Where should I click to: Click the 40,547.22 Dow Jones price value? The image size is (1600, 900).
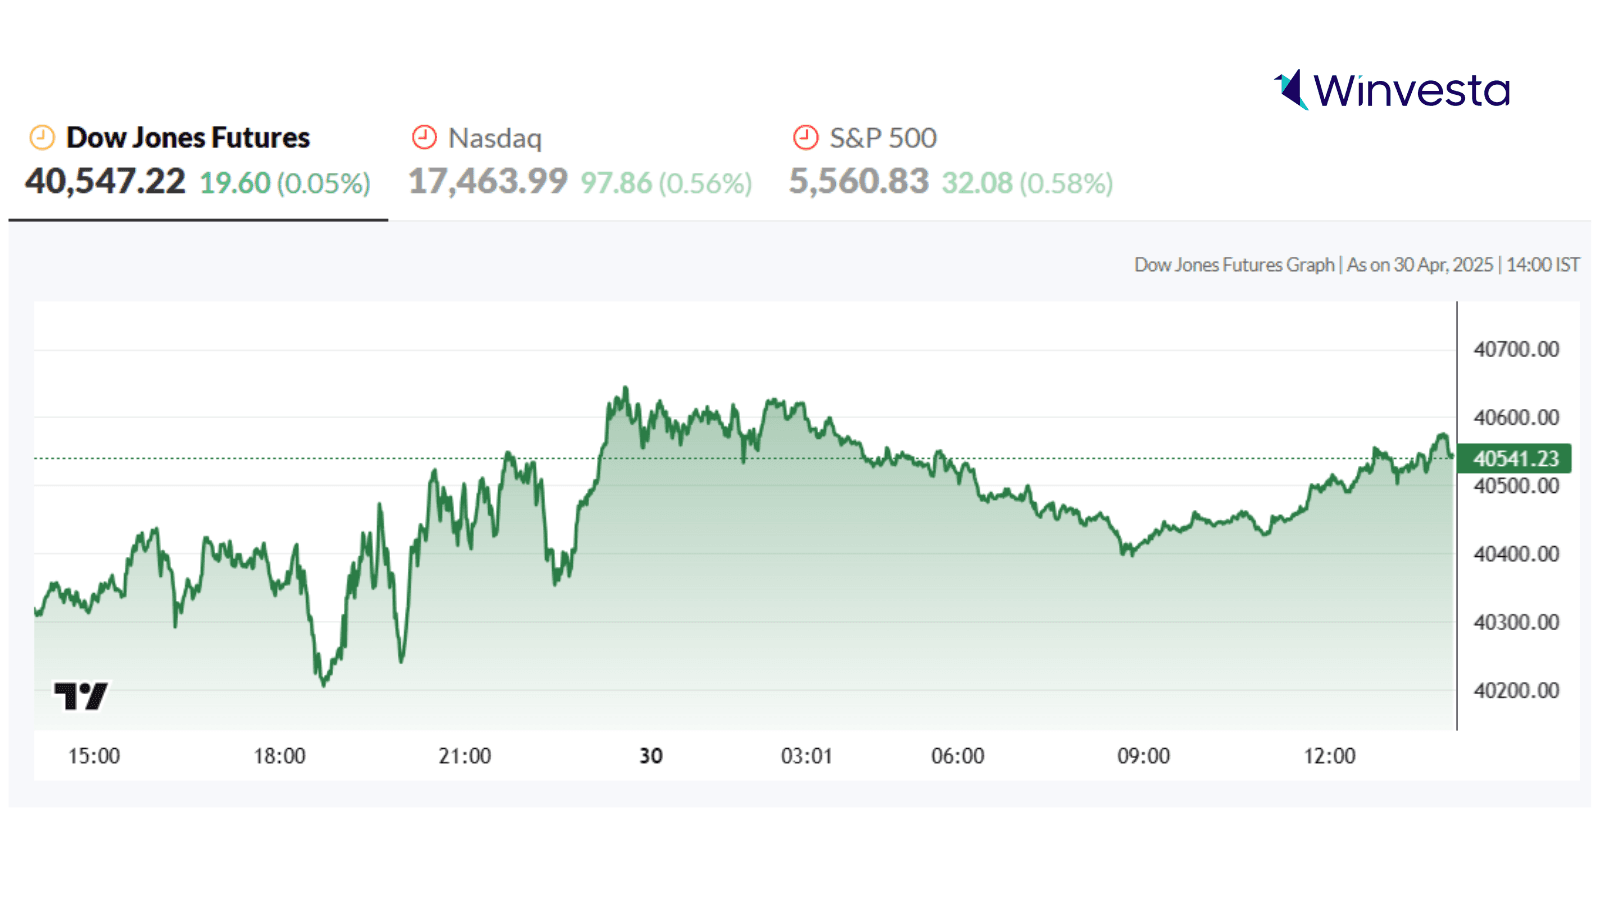click(105, 182)
